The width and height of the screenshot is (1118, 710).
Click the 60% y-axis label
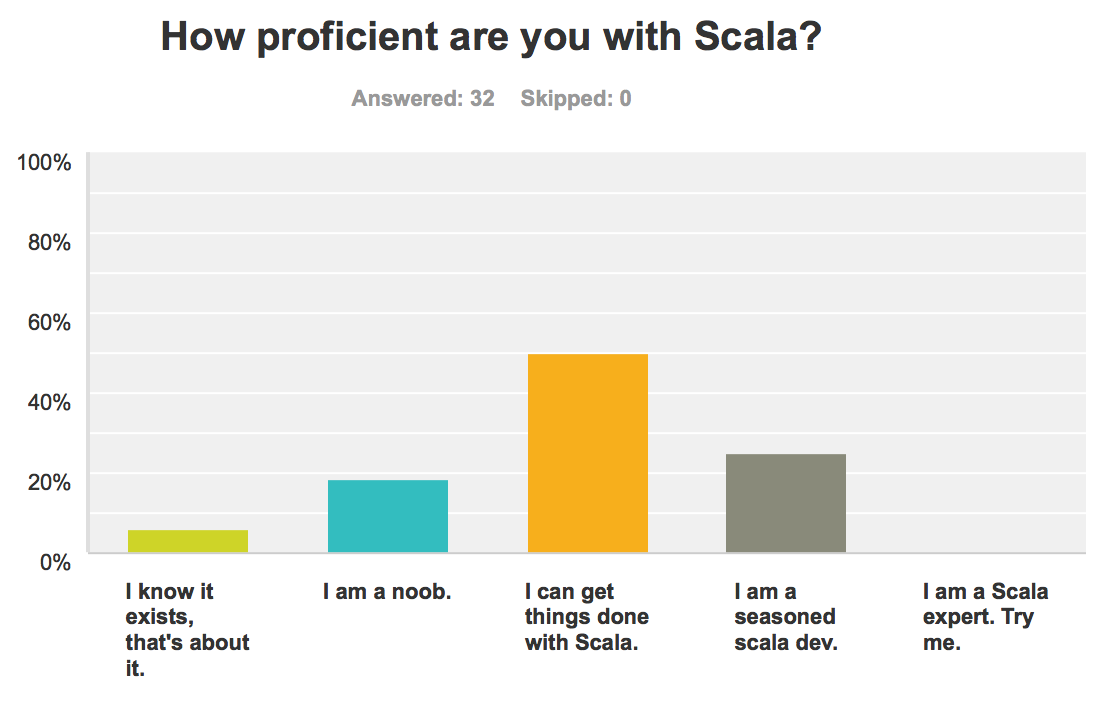coord(48,322)
